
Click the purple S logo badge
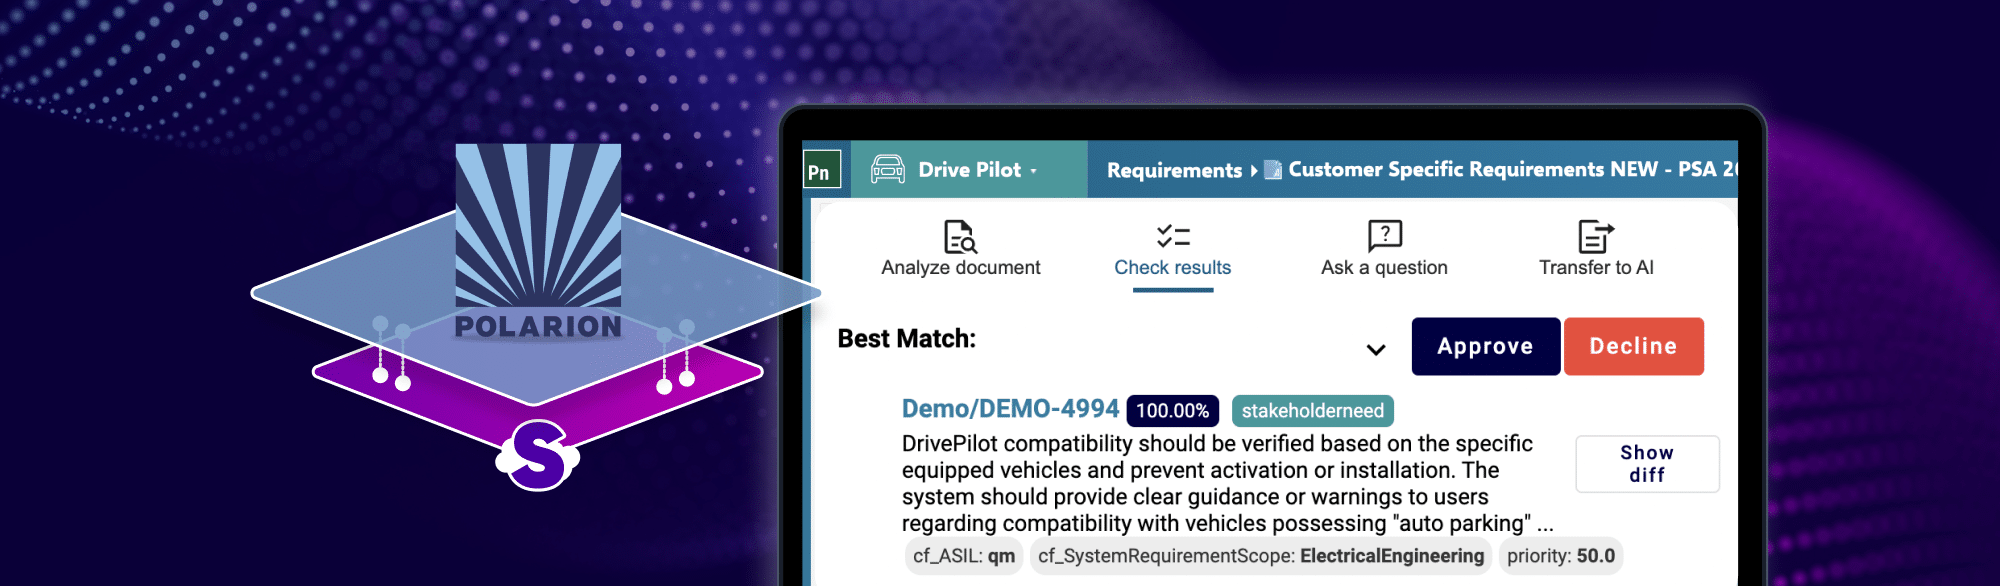point(538,455)
